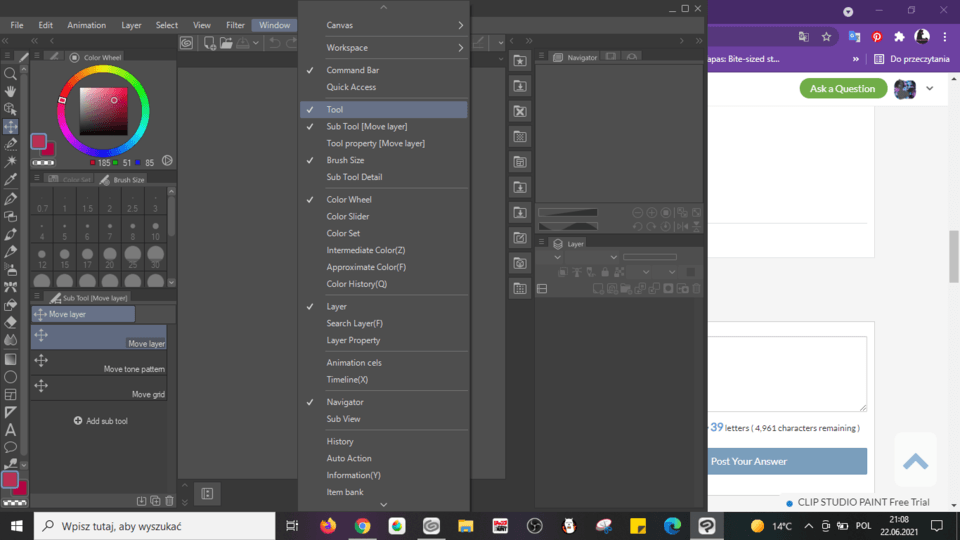Open File Explorer from the taskbar

465,526
